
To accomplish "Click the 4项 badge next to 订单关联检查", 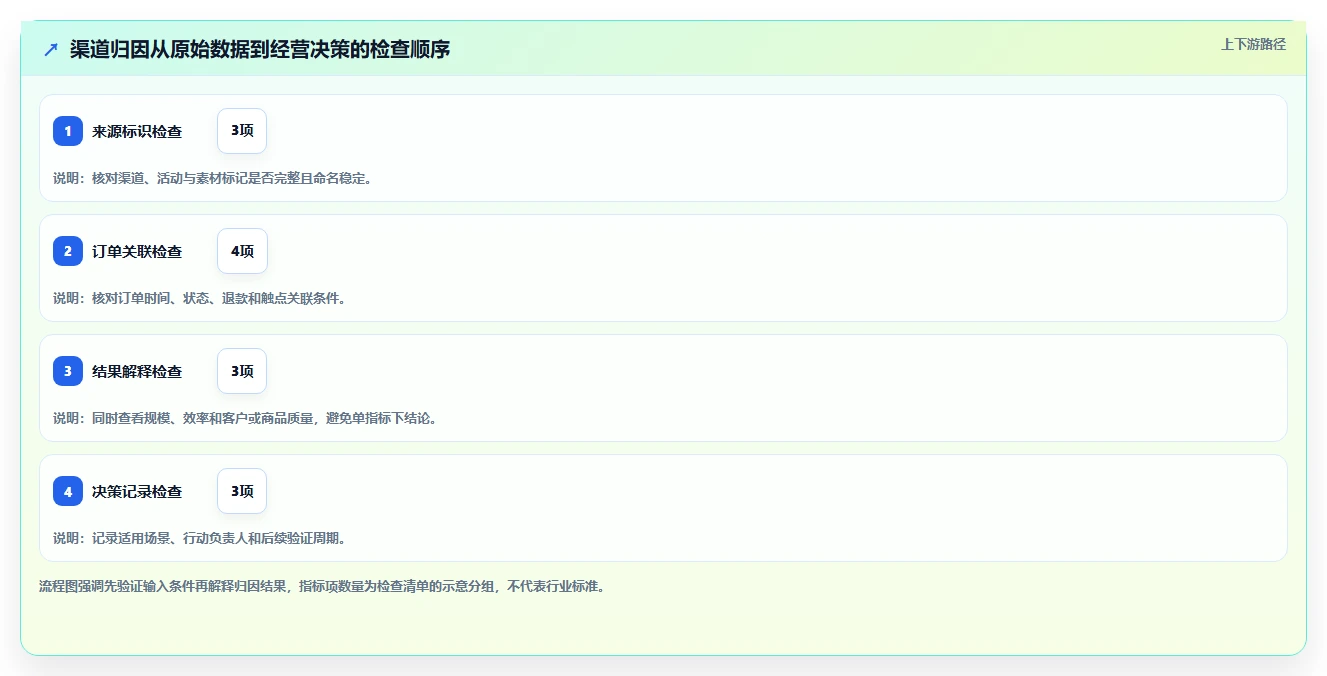I will 242,251.
